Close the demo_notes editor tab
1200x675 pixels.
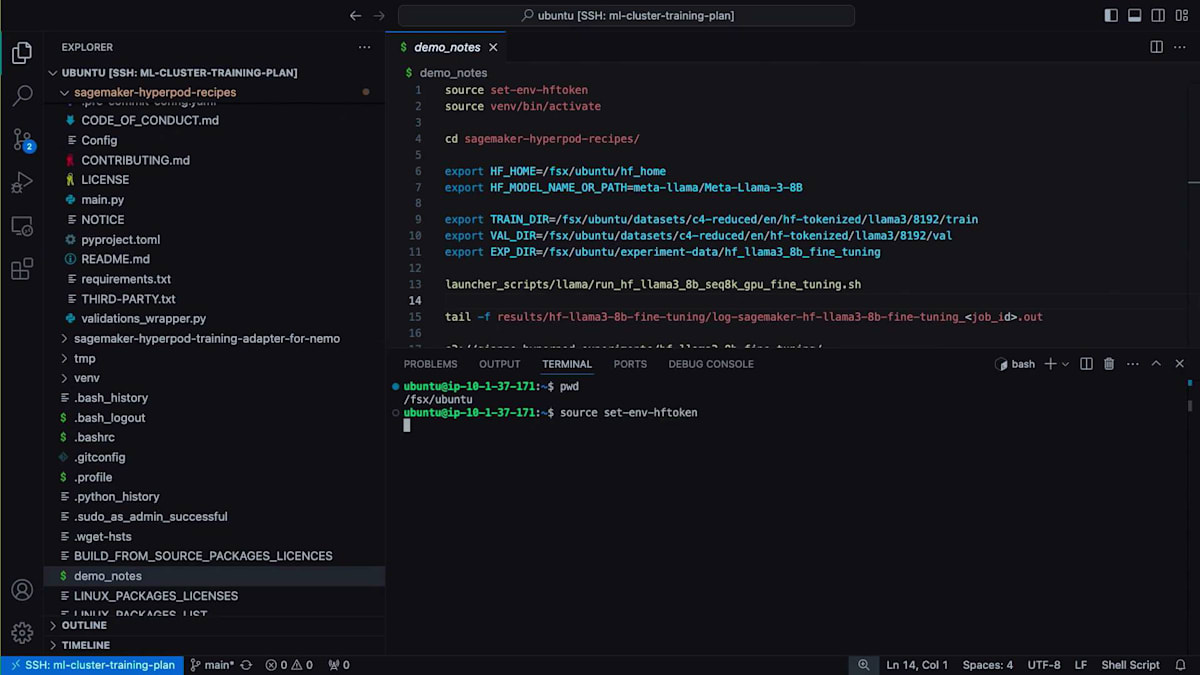coord(493,47)
